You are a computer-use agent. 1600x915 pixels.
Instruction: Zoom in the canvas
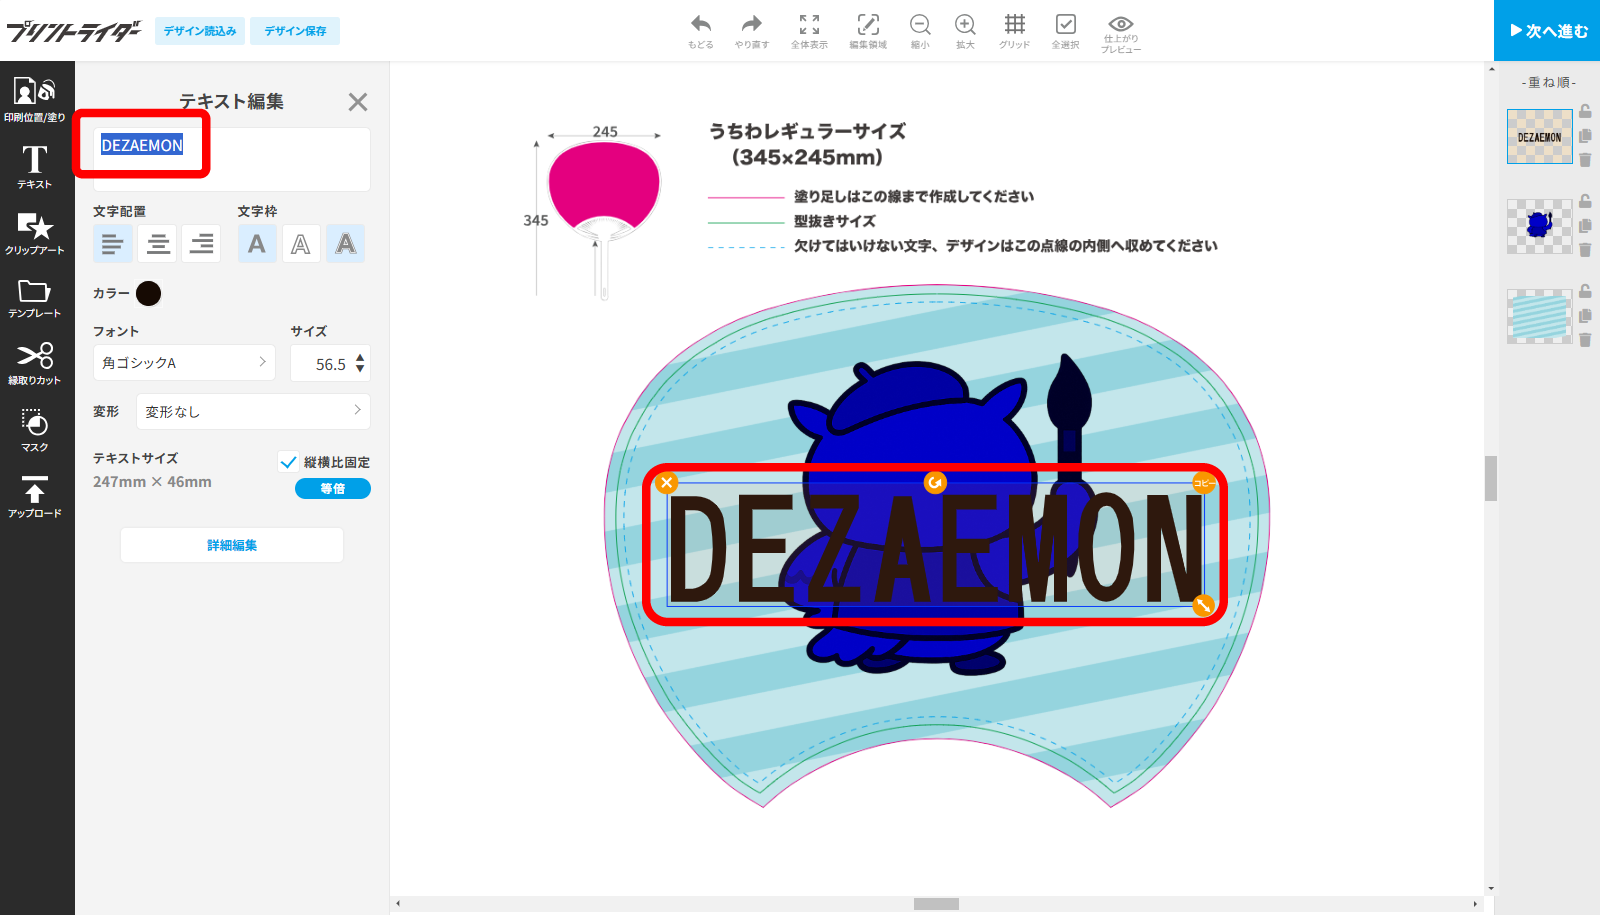pyautogui.click(x=965, y=31)
